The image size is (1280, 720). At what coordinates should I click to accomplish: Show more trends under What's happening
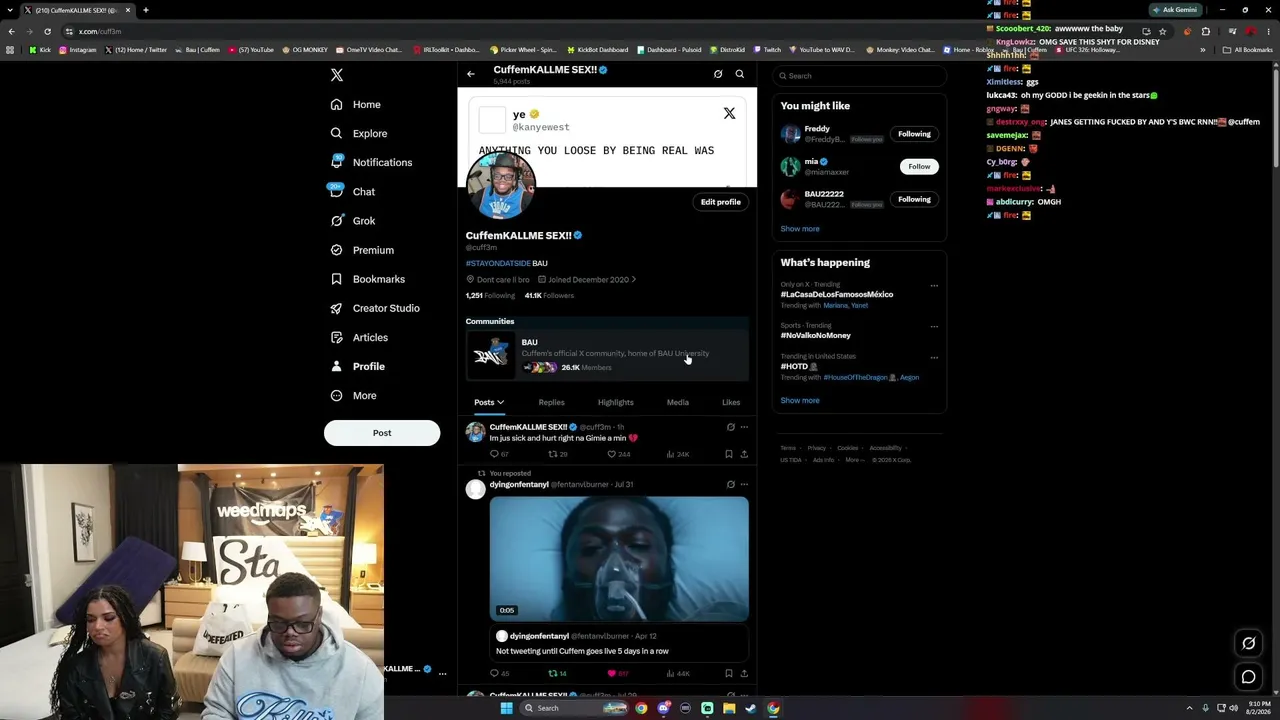click(800, 401)
